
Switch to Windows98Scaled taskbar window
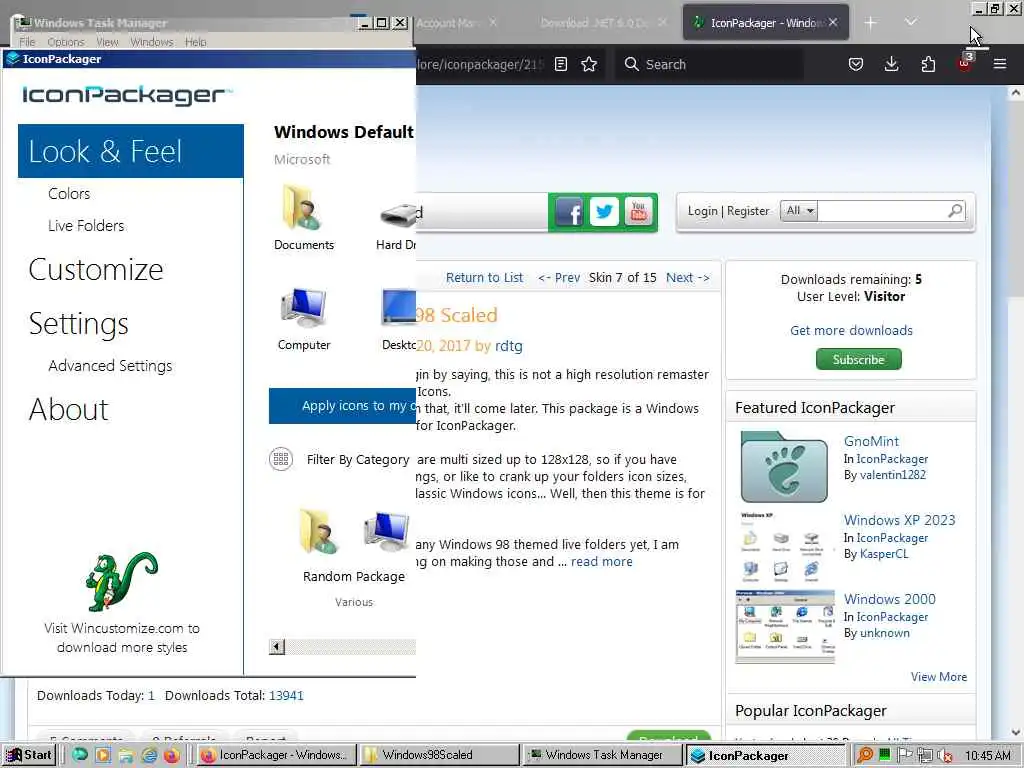pos(440,755)
